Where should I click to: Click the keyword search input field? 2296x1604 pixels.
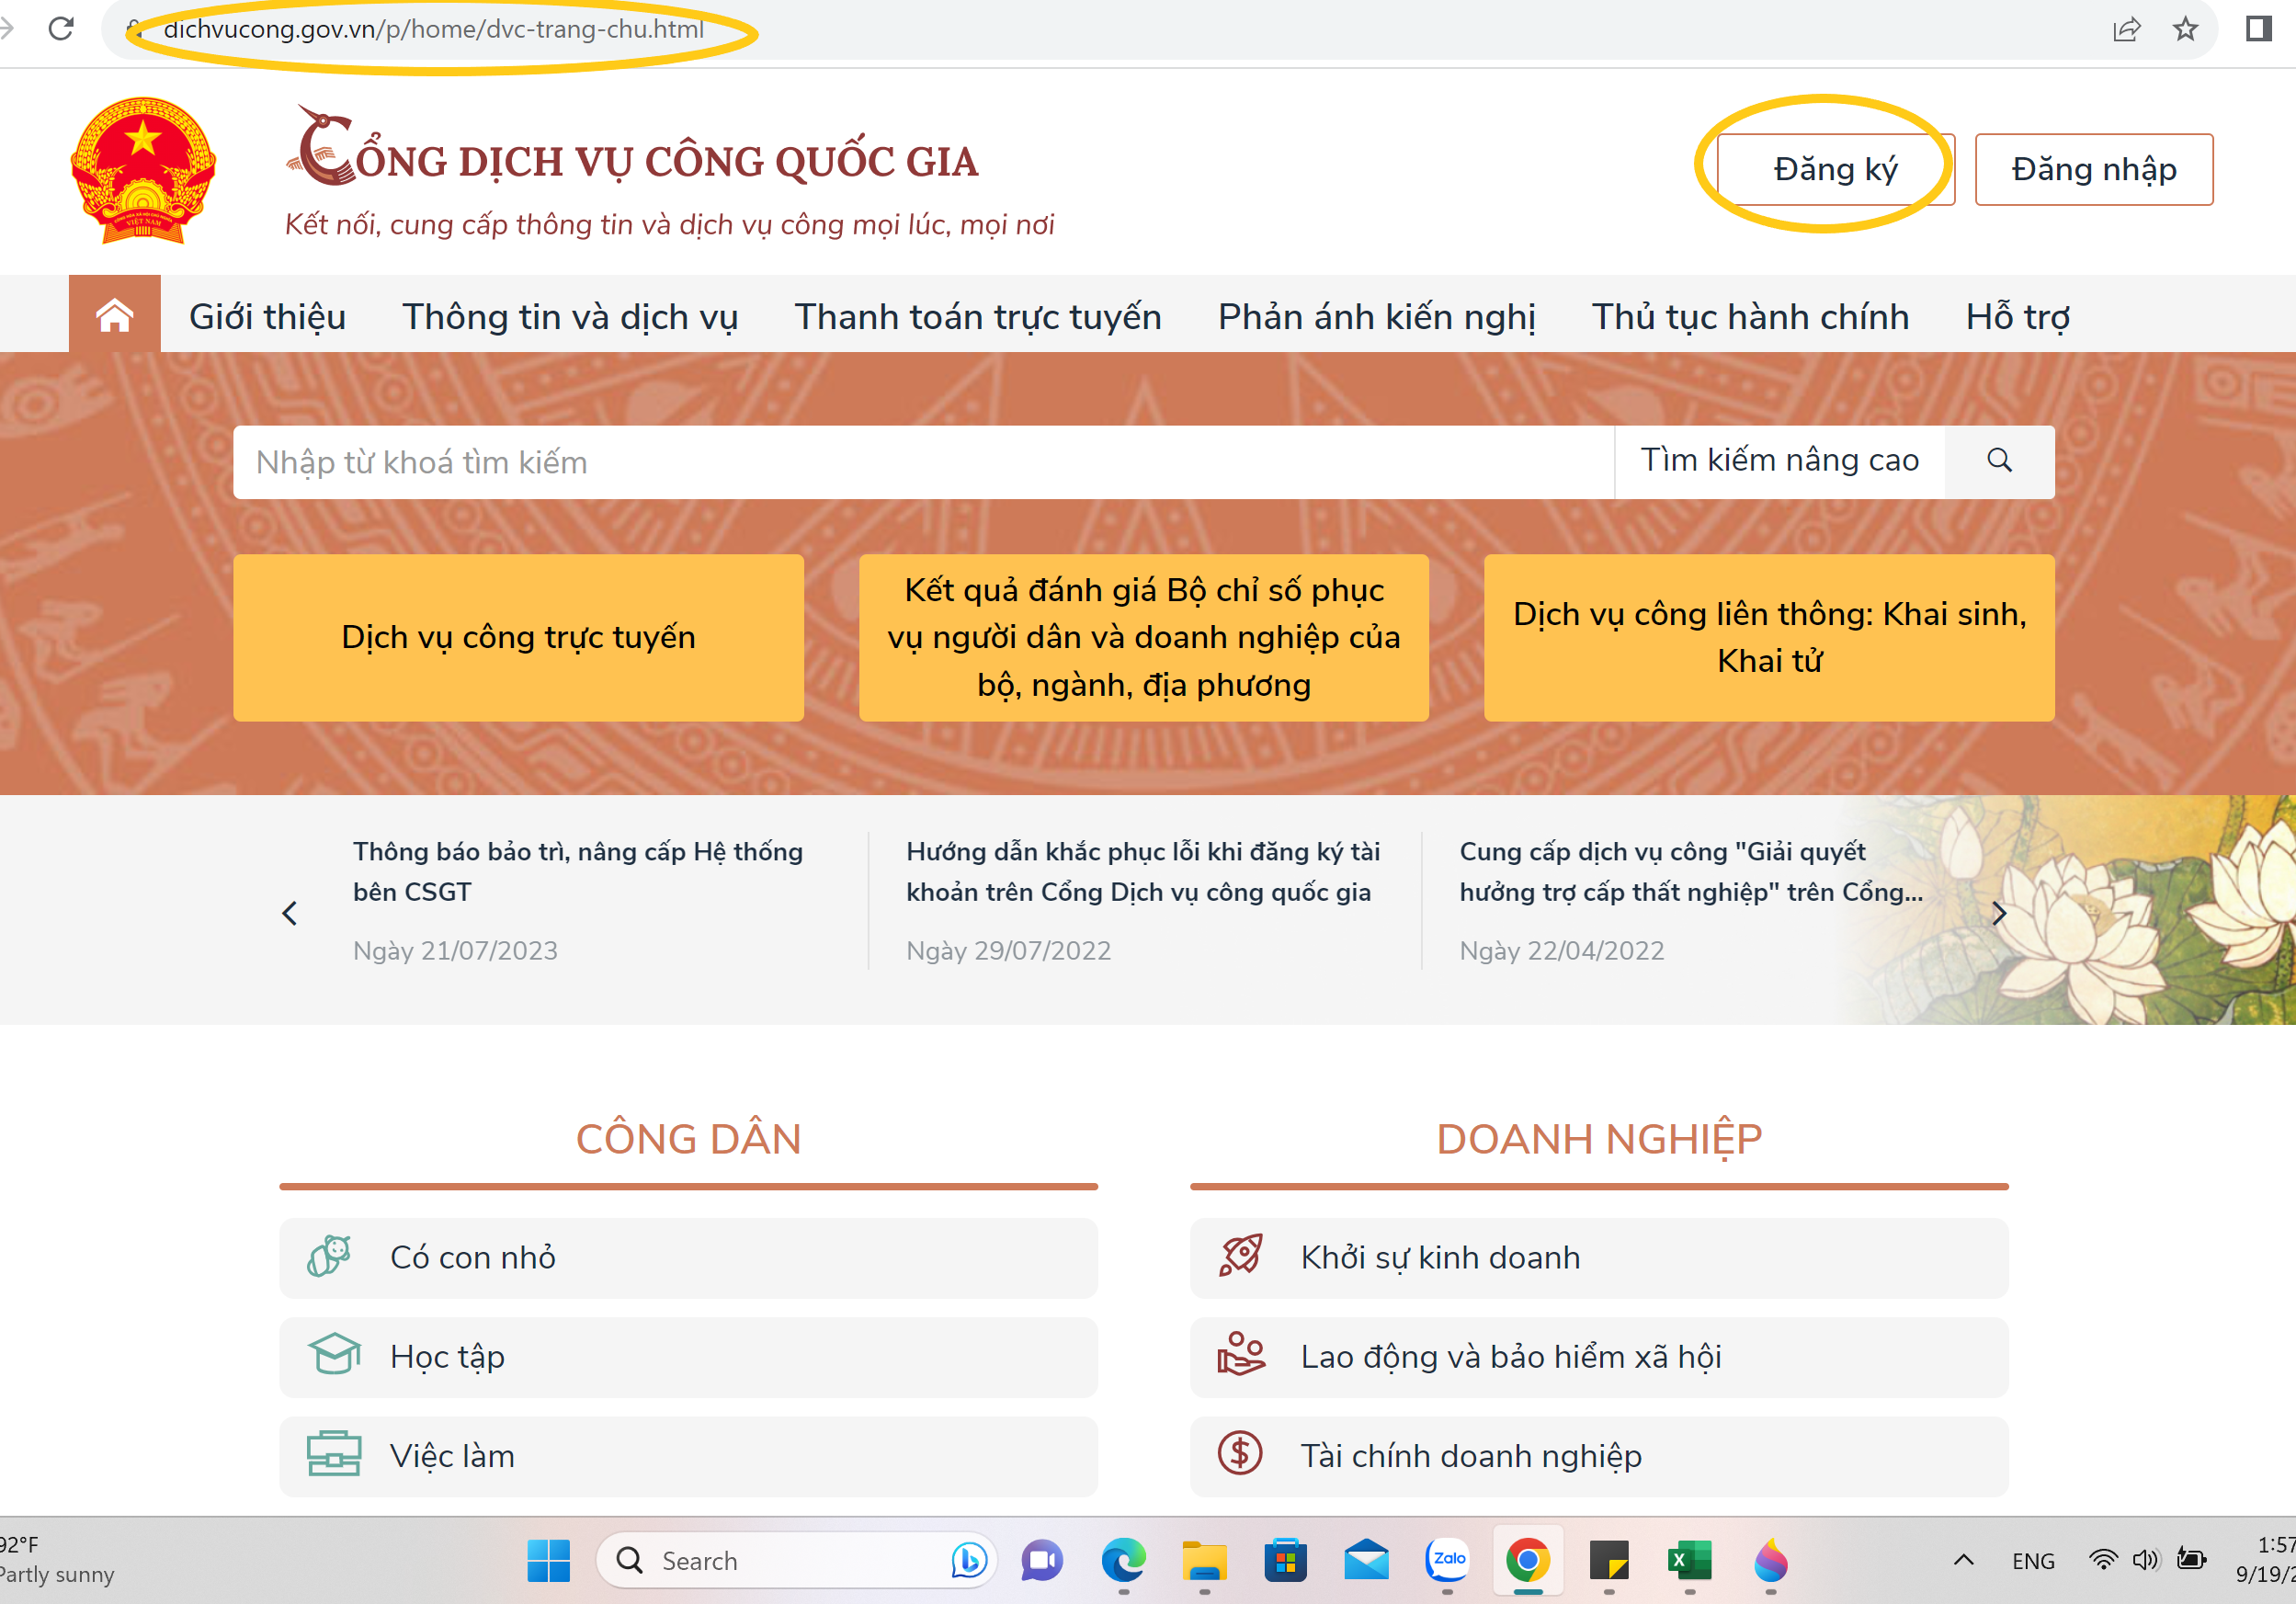pos(920,462)
